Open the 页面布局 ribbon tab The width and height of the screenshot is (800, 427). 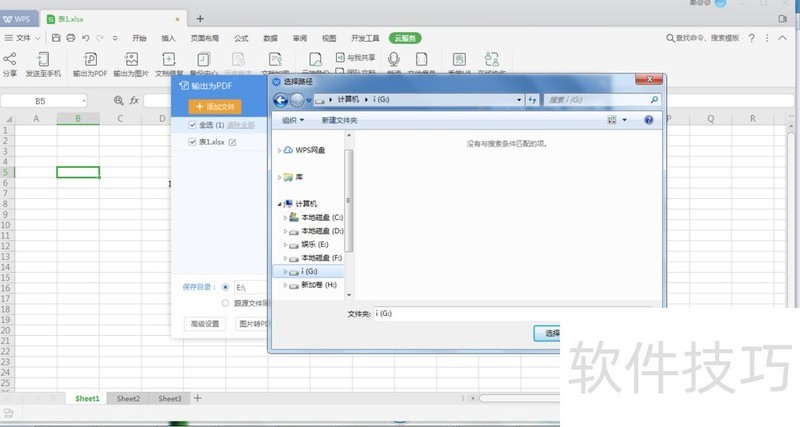(x=205, y=38)
